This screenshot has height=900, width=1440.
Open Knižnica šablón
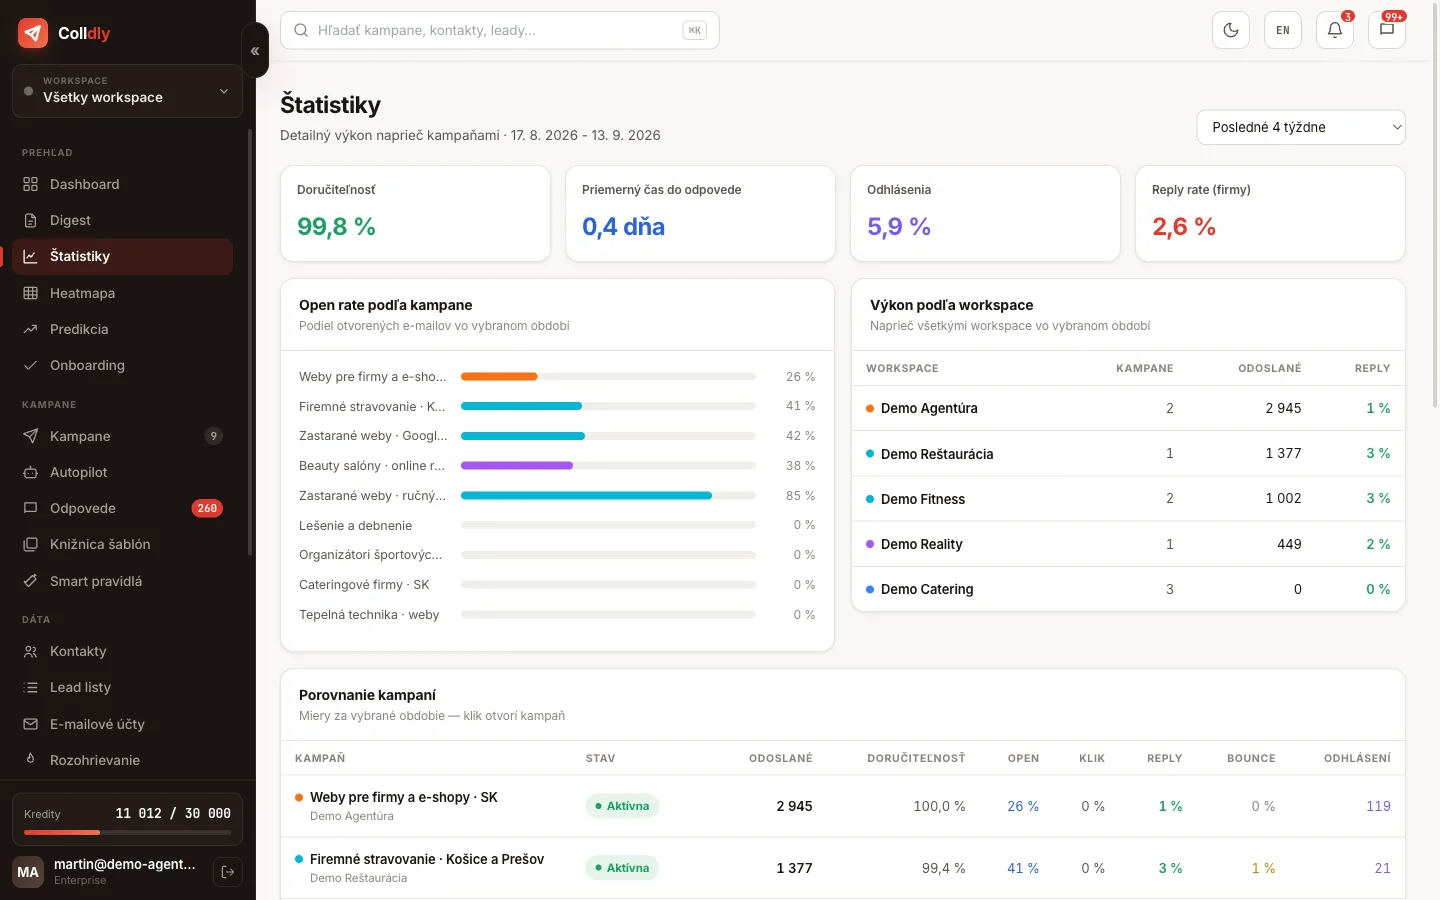tap(122, 544)
